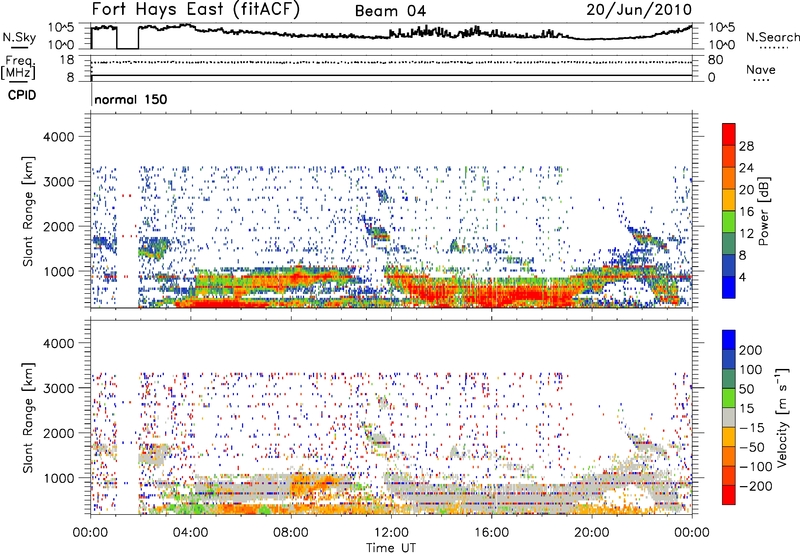800x554 pixels.
Task: Click the solid line sample under 'N.Sky'
Action: 19,47
